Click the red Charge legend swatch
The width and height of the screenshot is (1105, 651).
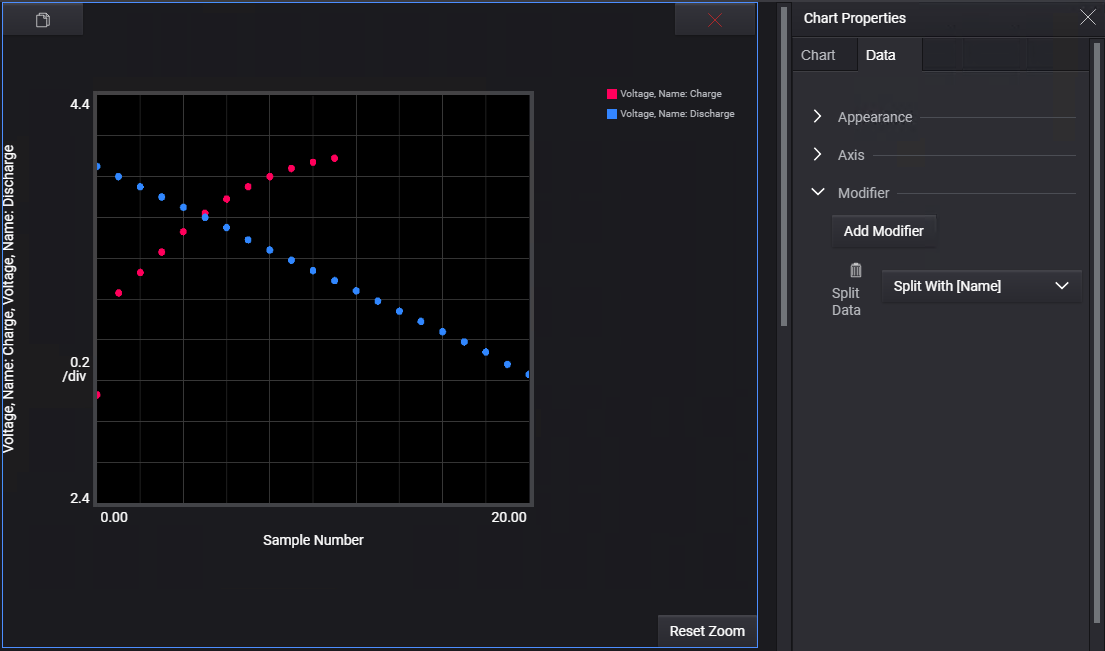(x=612, y=94)
